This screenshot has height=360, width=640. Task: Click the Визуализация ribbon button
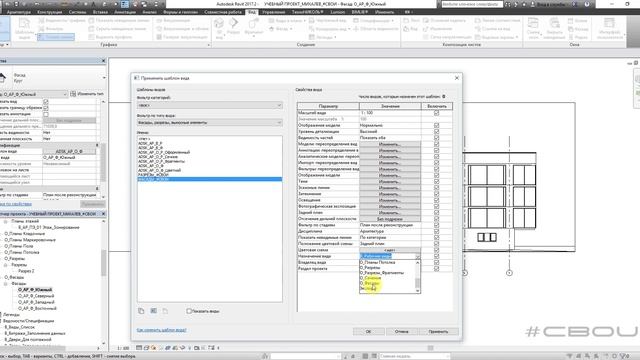coord(173,20)
